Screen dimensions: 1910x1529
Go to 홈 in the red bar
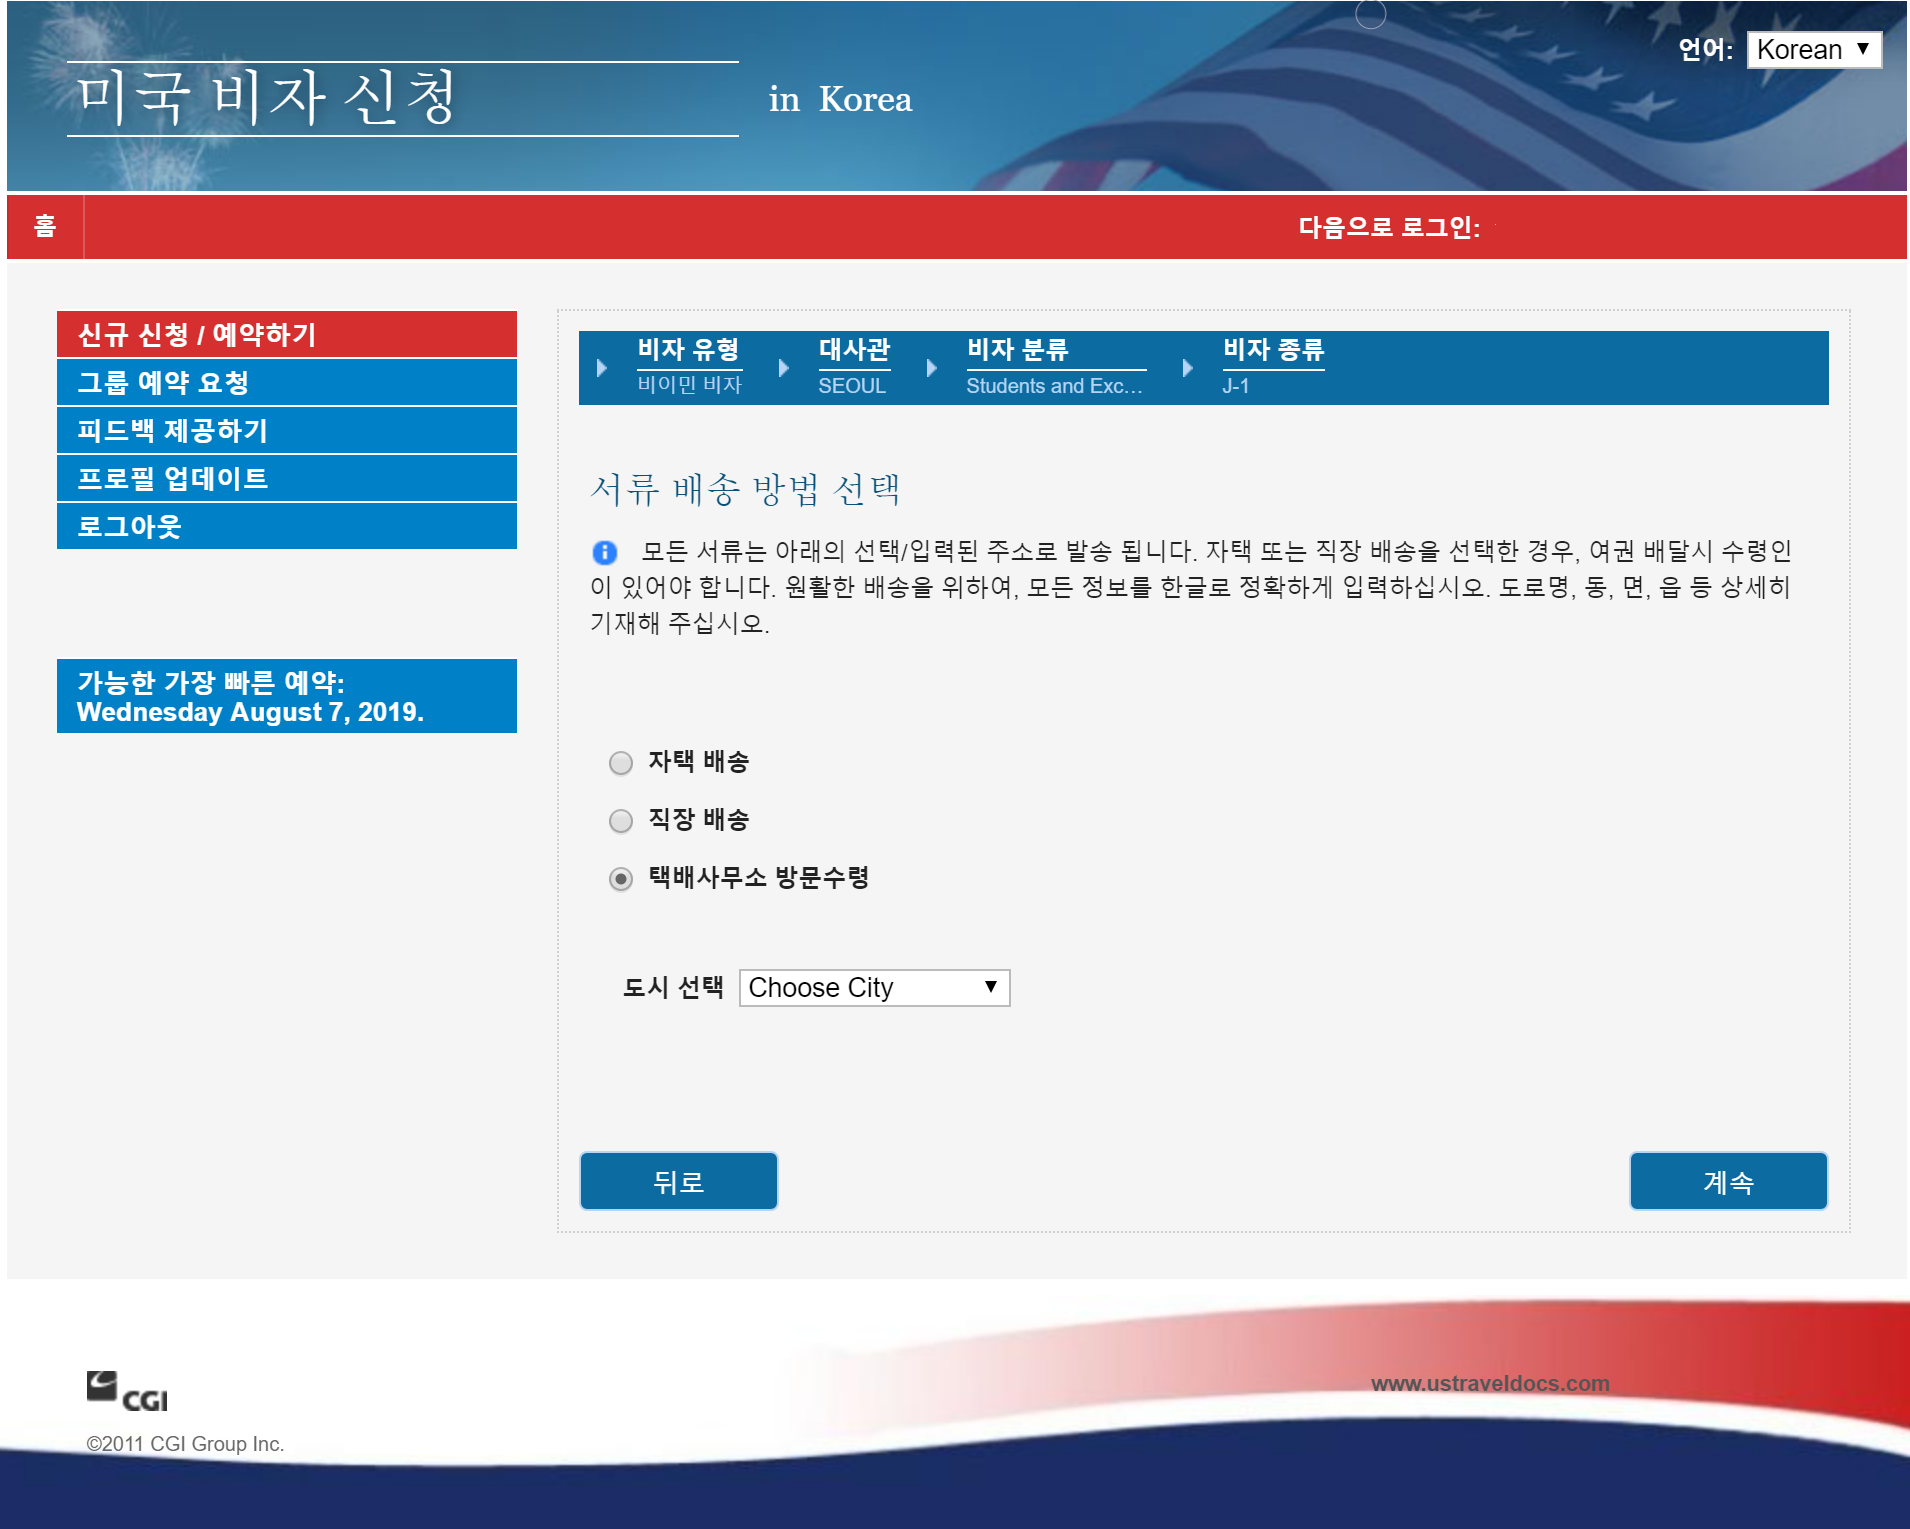(x=45, y=227)
